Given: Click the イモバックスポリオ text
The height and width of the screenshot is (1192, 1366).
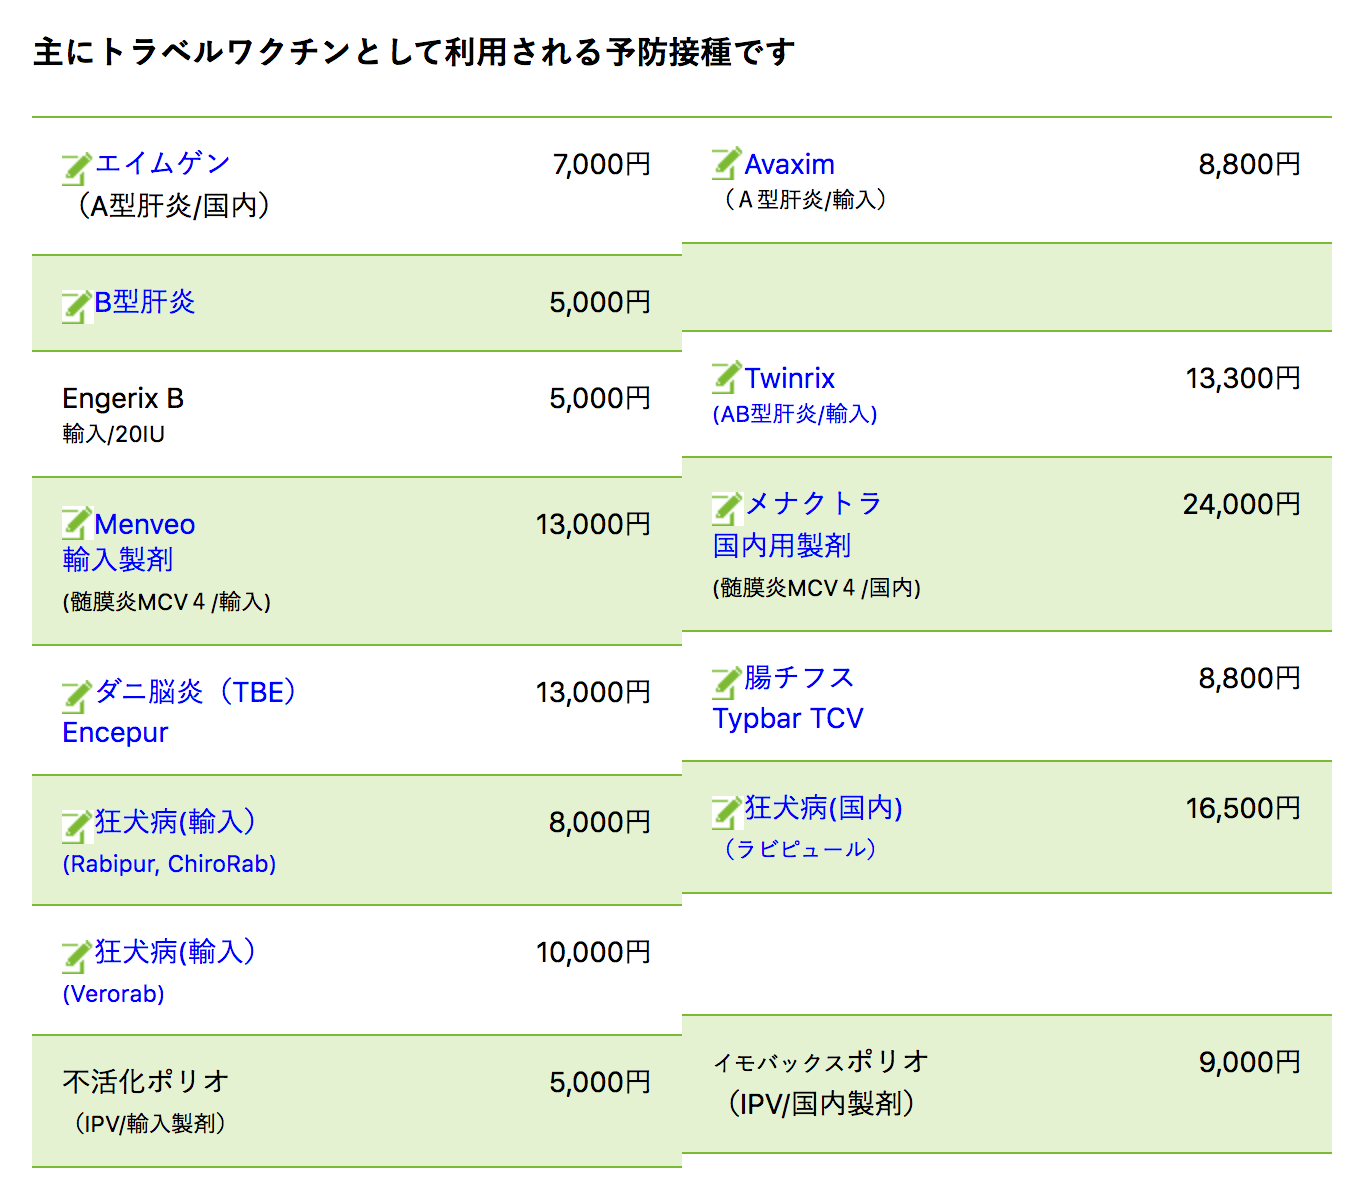Looking at the screenshot, I should pos(821,1062).
